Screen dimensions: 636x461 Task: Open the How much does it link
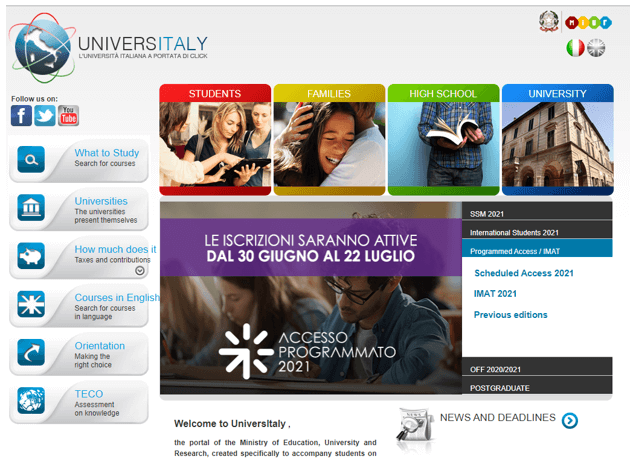point(115,249)
